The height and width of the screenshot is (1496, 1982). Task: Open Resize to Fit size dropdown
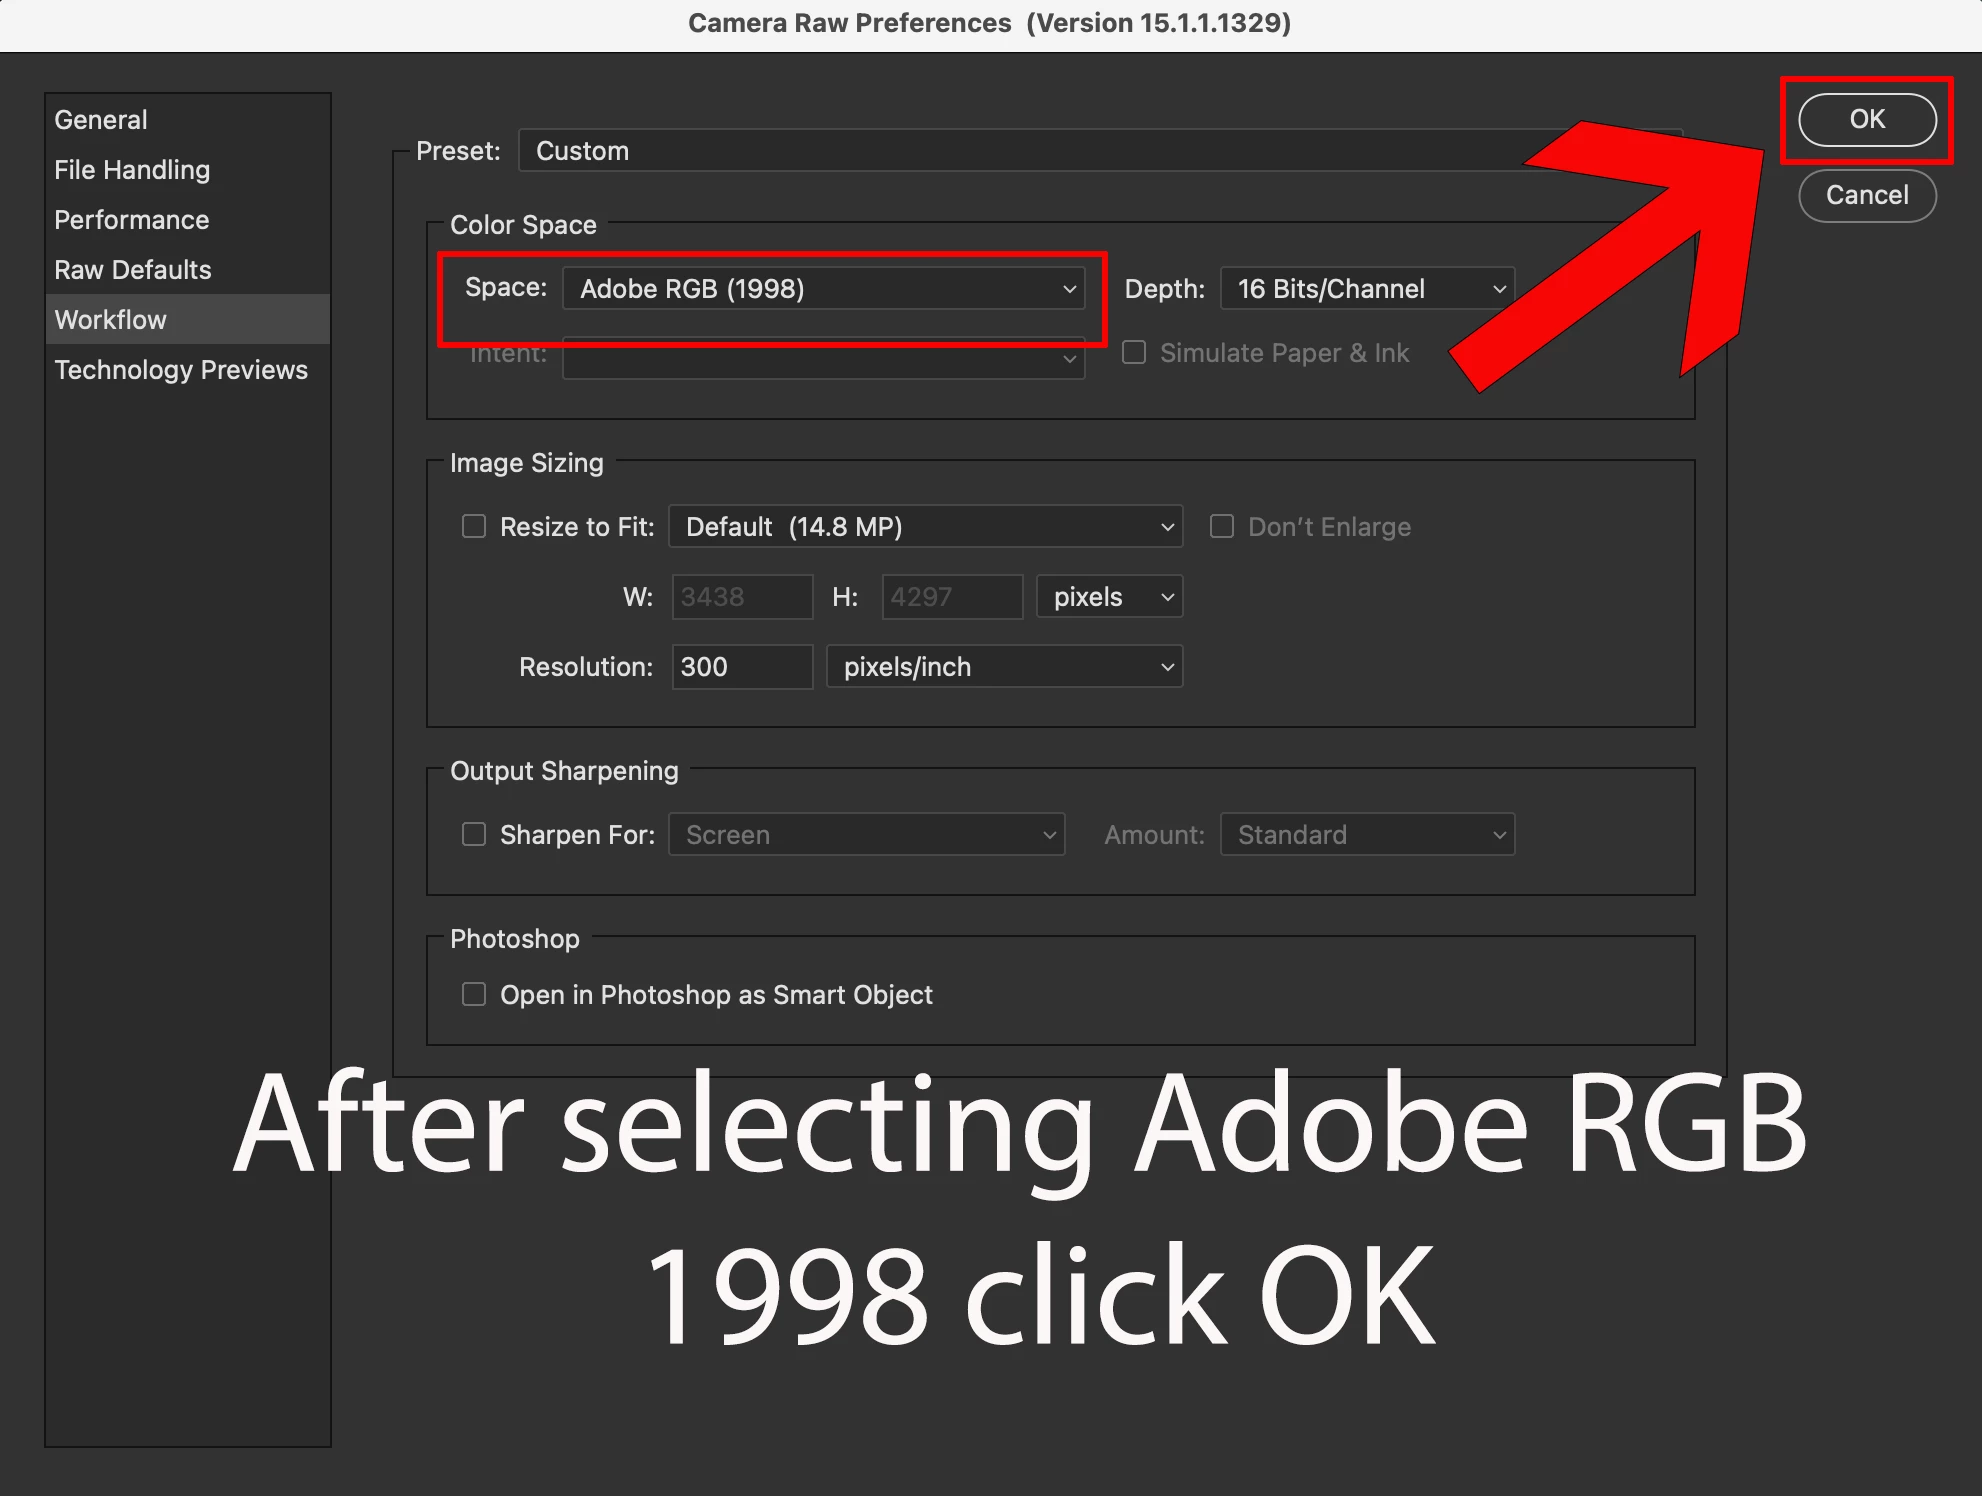925,527
